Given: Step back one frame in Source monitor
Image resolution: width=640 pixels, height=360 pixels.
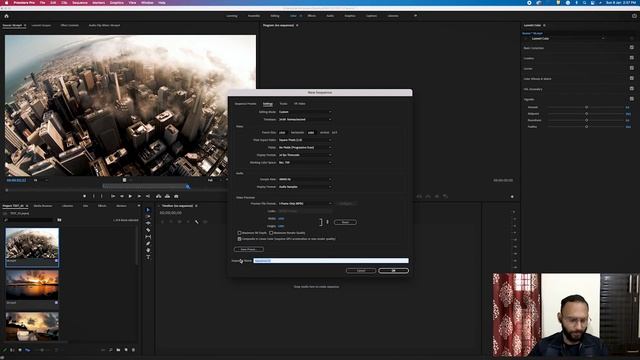Looking at the screenshot, I should tap(121, 196).
